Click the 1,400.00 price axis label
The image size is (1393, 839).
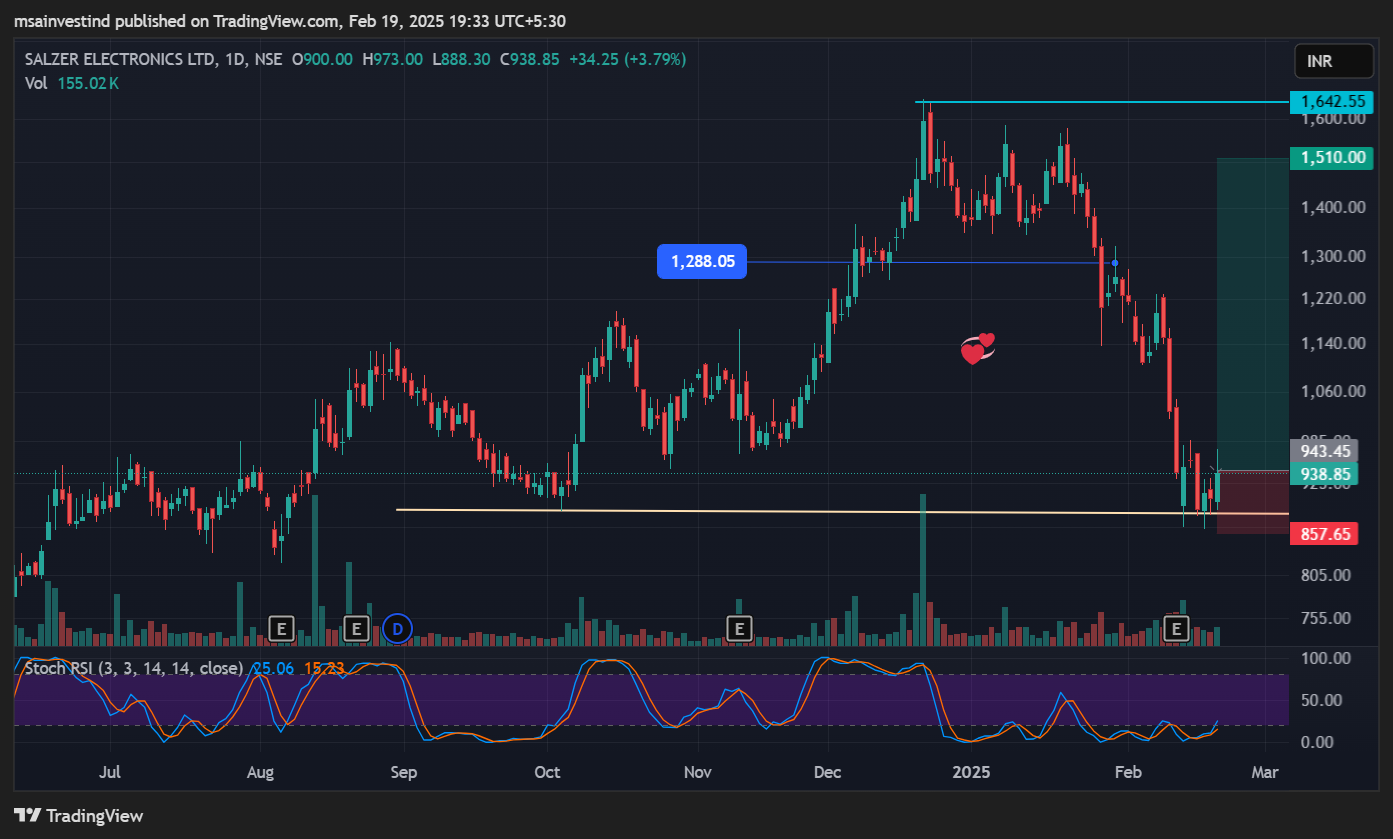[1334, 207]
